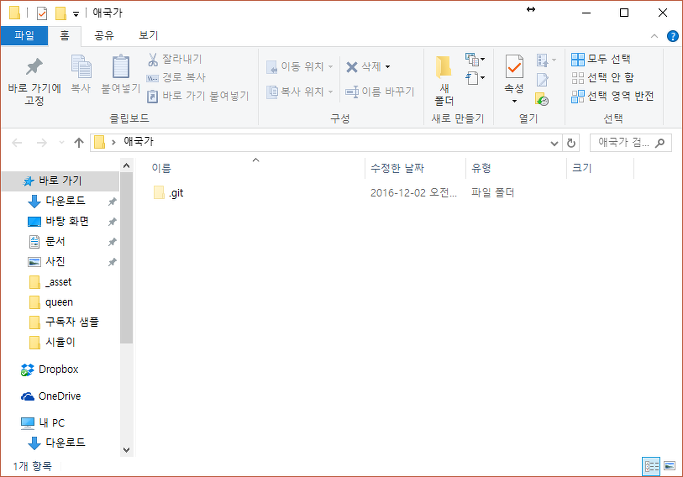Switch to the 보기 (View) tab
The image size is (683, 477).
coord(148,36)
